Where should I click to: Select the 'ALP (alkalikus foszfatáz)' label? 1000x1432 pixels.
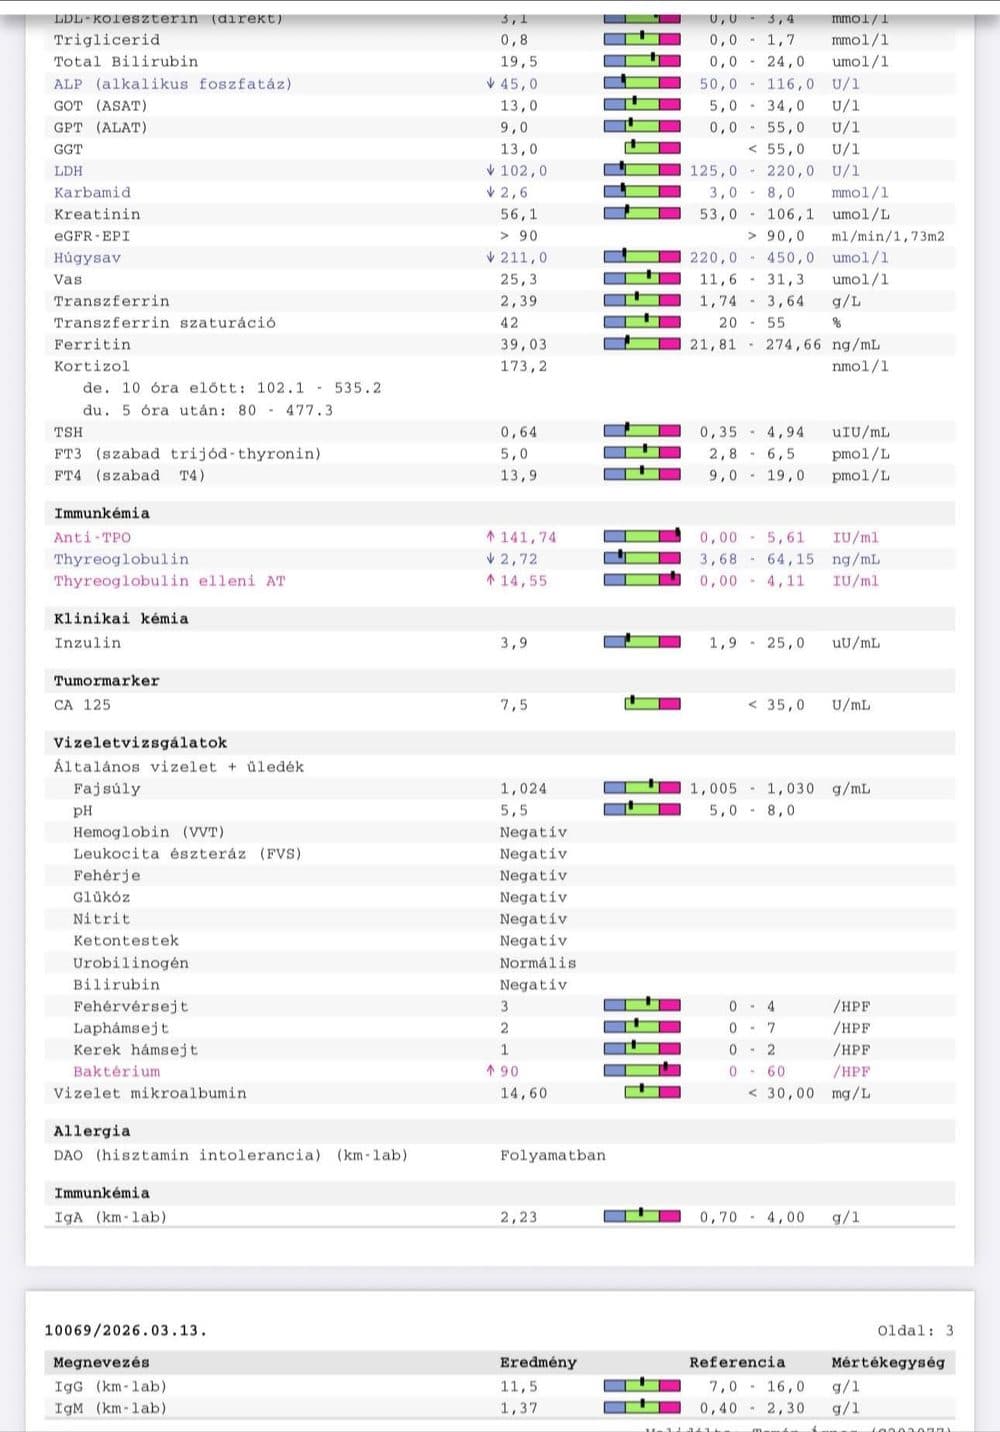pos(173,84)
